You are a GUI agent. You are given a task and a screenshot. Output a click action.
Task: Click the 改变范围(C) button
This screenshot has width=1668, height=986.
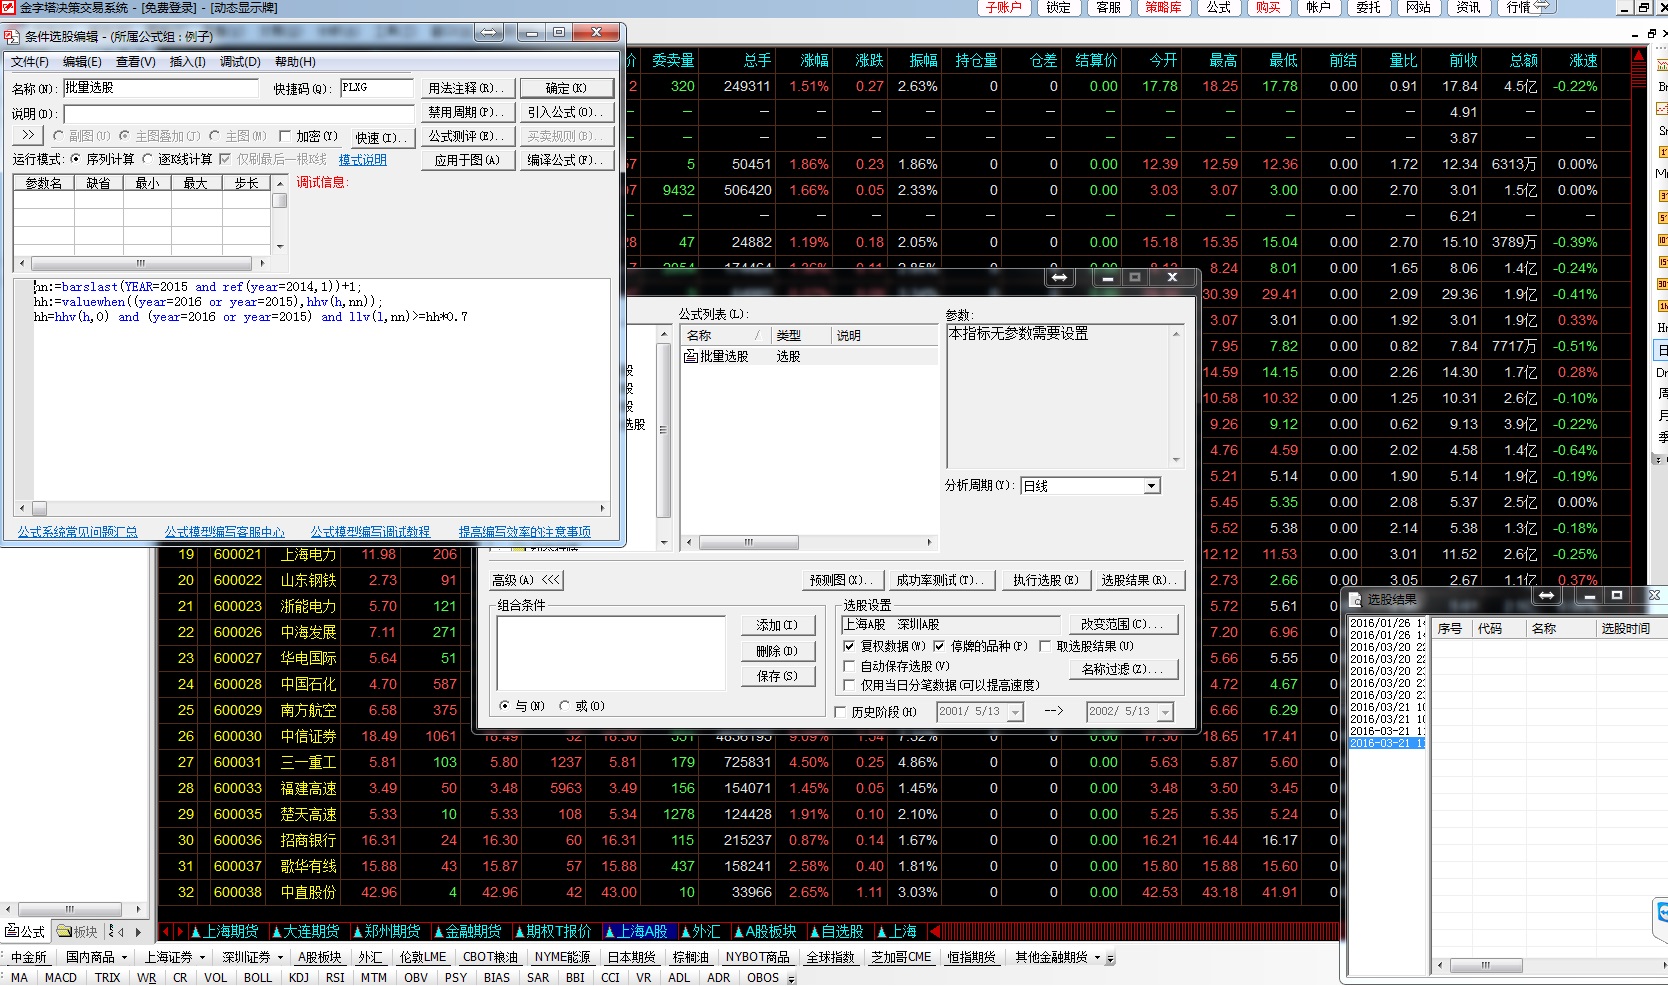point(1122,624)
